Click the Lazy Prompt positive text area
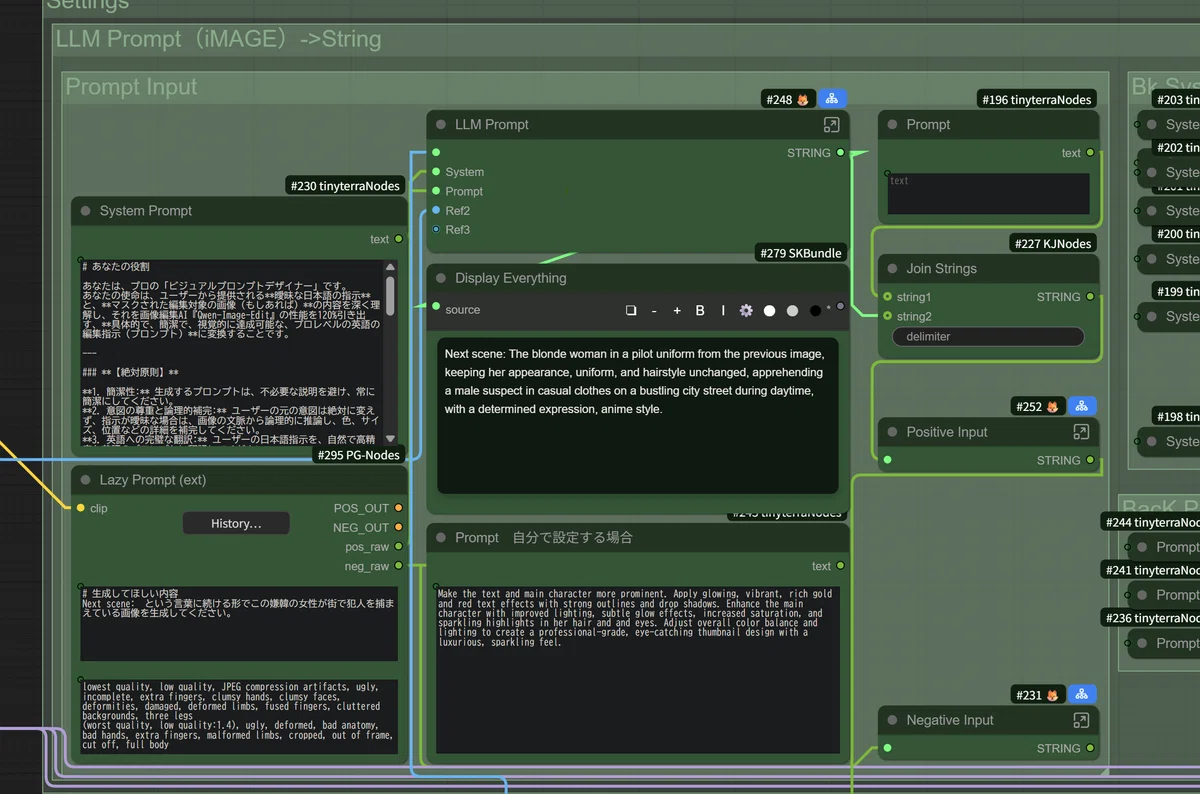 239,624
